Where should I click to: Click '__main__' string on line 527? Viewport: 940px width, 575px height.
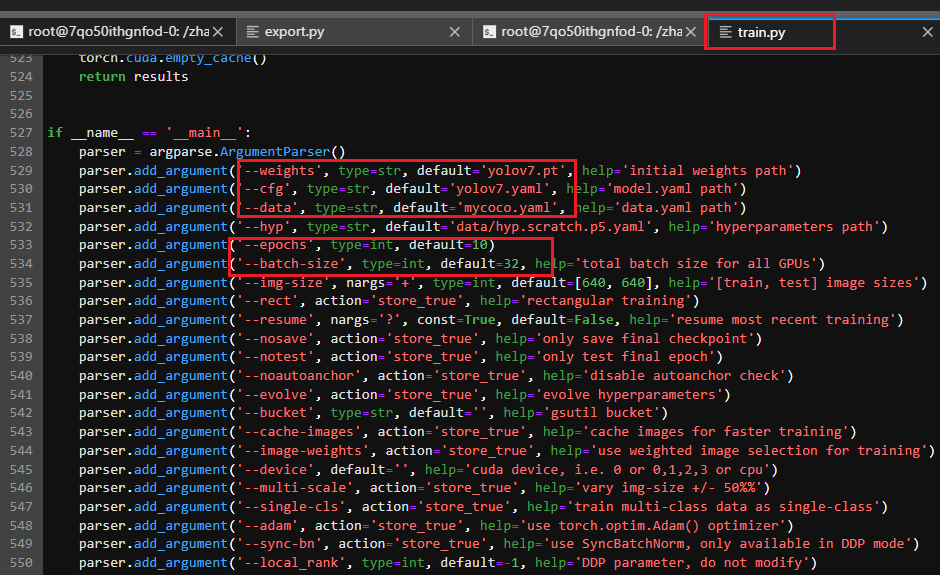coord(205,133)
